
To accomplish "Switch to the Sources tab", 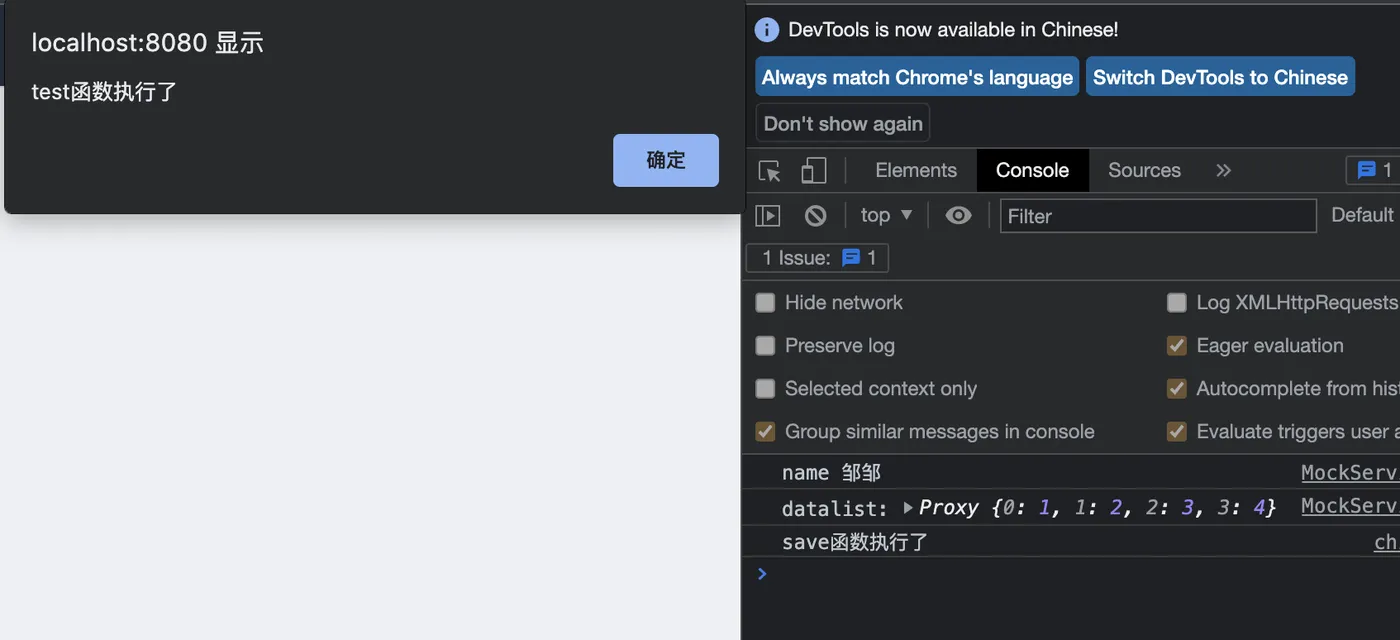I will [1144, 171].
